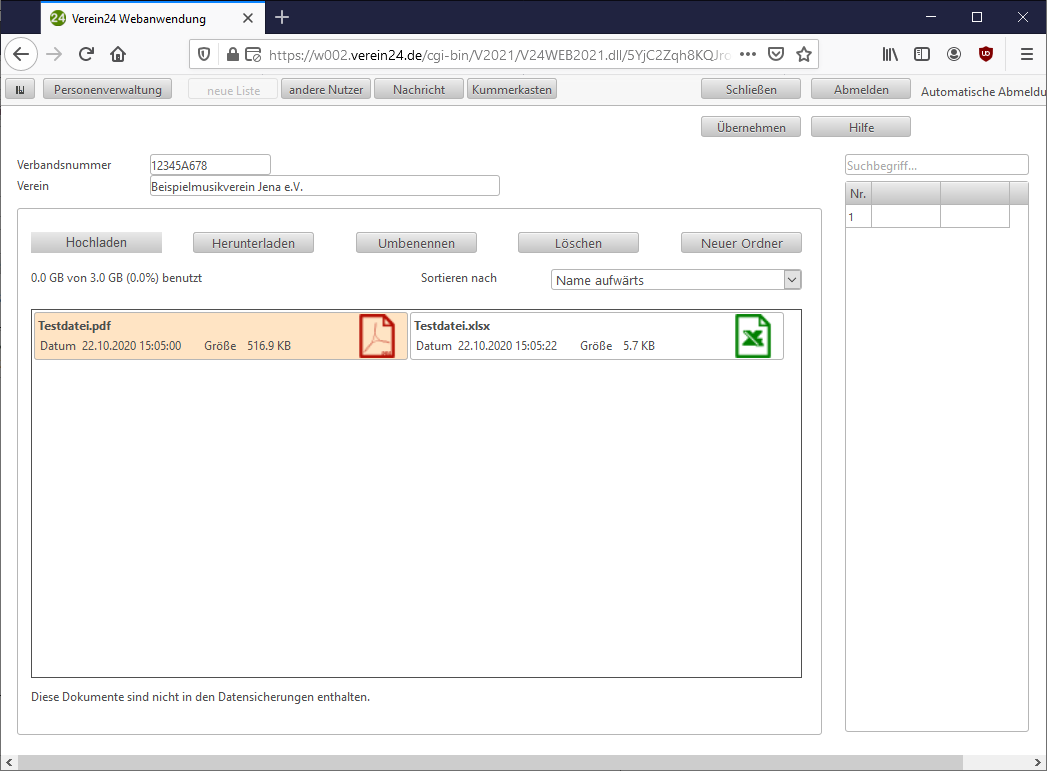The height and width of the screenshot is (771, 1047).
Task: Open the Firefox hamburger menu
Action: (x=1026, y=54)
